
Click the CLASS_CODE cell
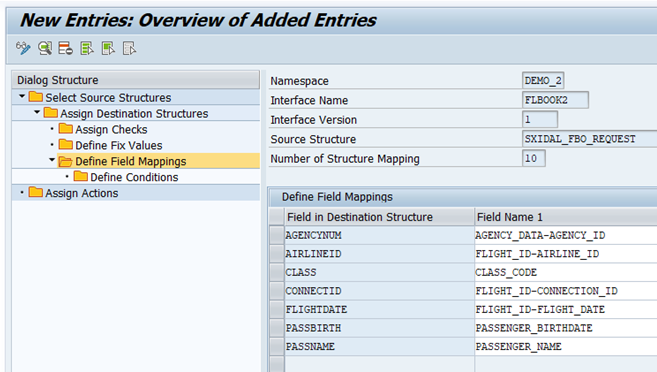tap(566, 272)
